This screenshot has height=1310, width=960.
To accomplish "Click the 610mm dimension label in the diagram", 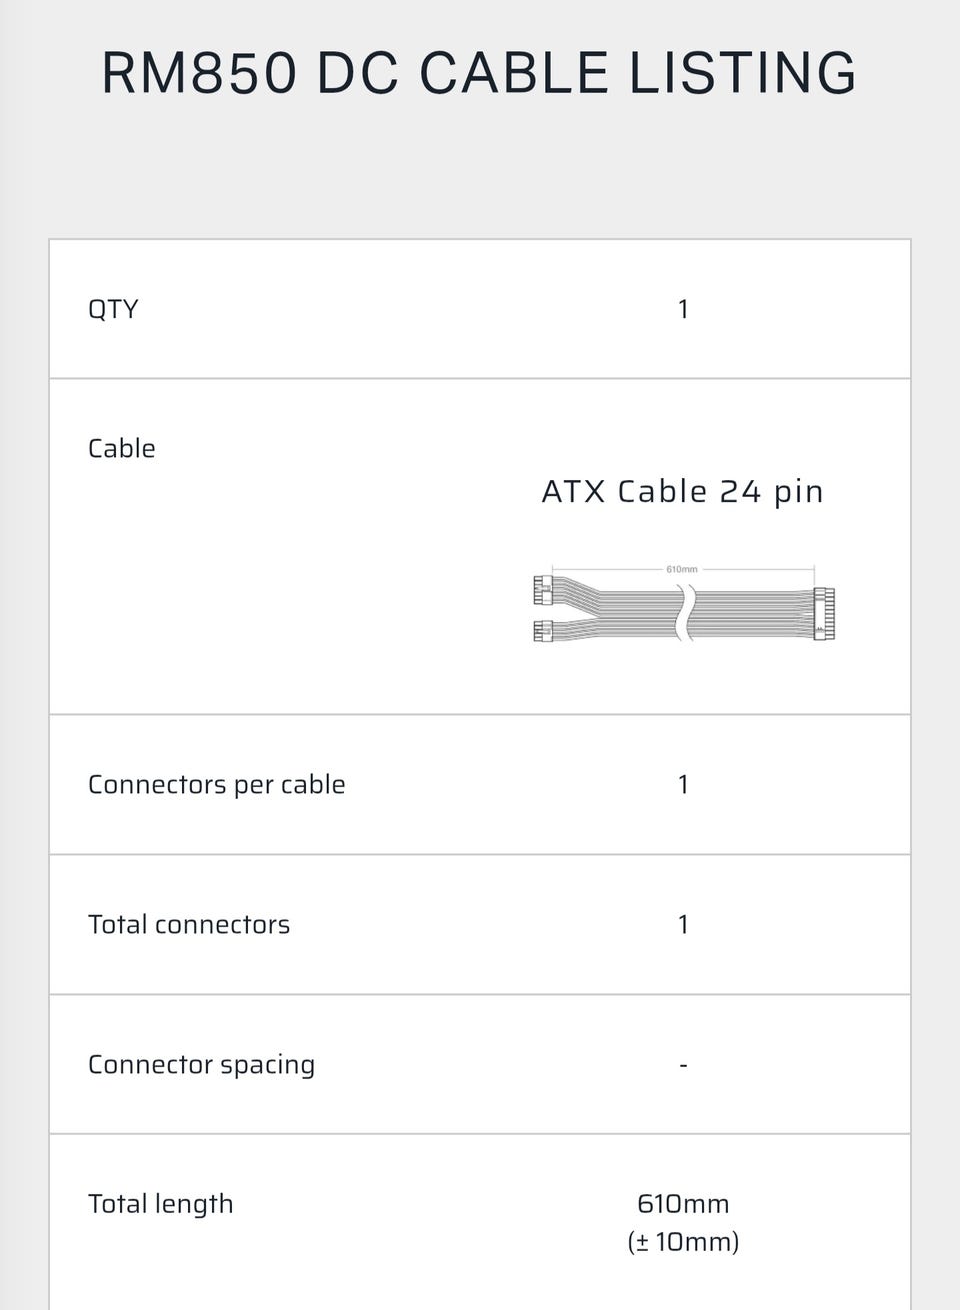I will [x=682, y=569].
